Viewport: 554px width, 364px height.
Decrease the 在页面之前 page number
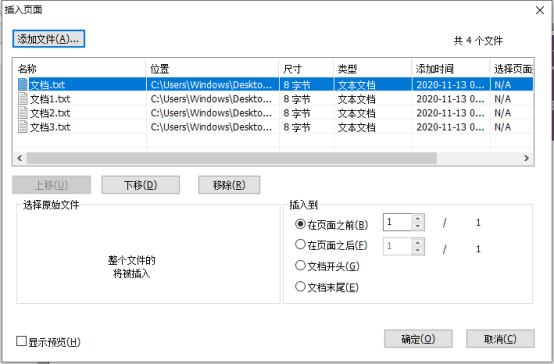tap(418, 226)
